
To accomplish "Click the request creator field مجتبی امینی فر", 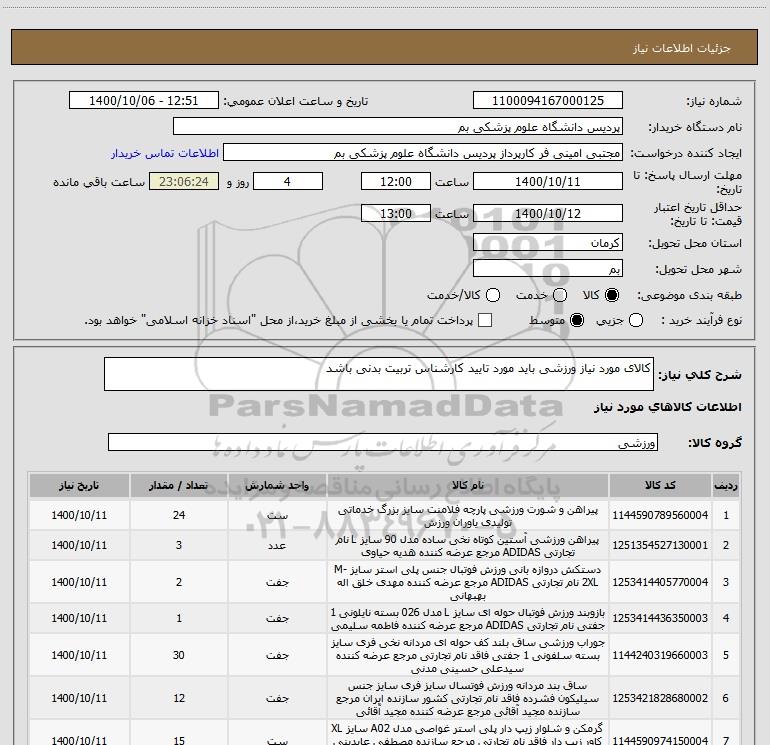I will [x=423, y=153].
